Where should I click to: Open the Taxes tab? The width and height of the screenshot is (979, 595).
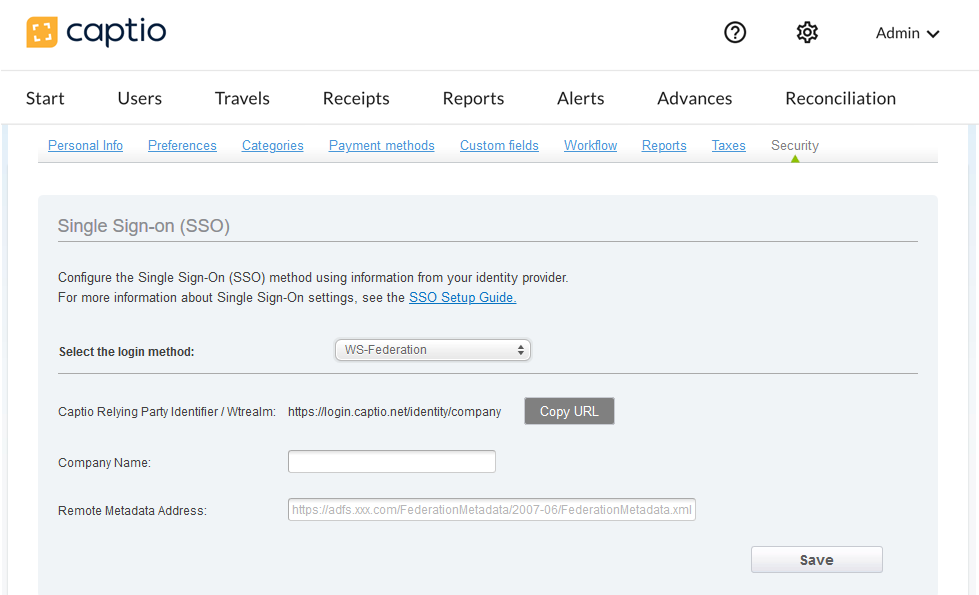(x=728, y=145)
